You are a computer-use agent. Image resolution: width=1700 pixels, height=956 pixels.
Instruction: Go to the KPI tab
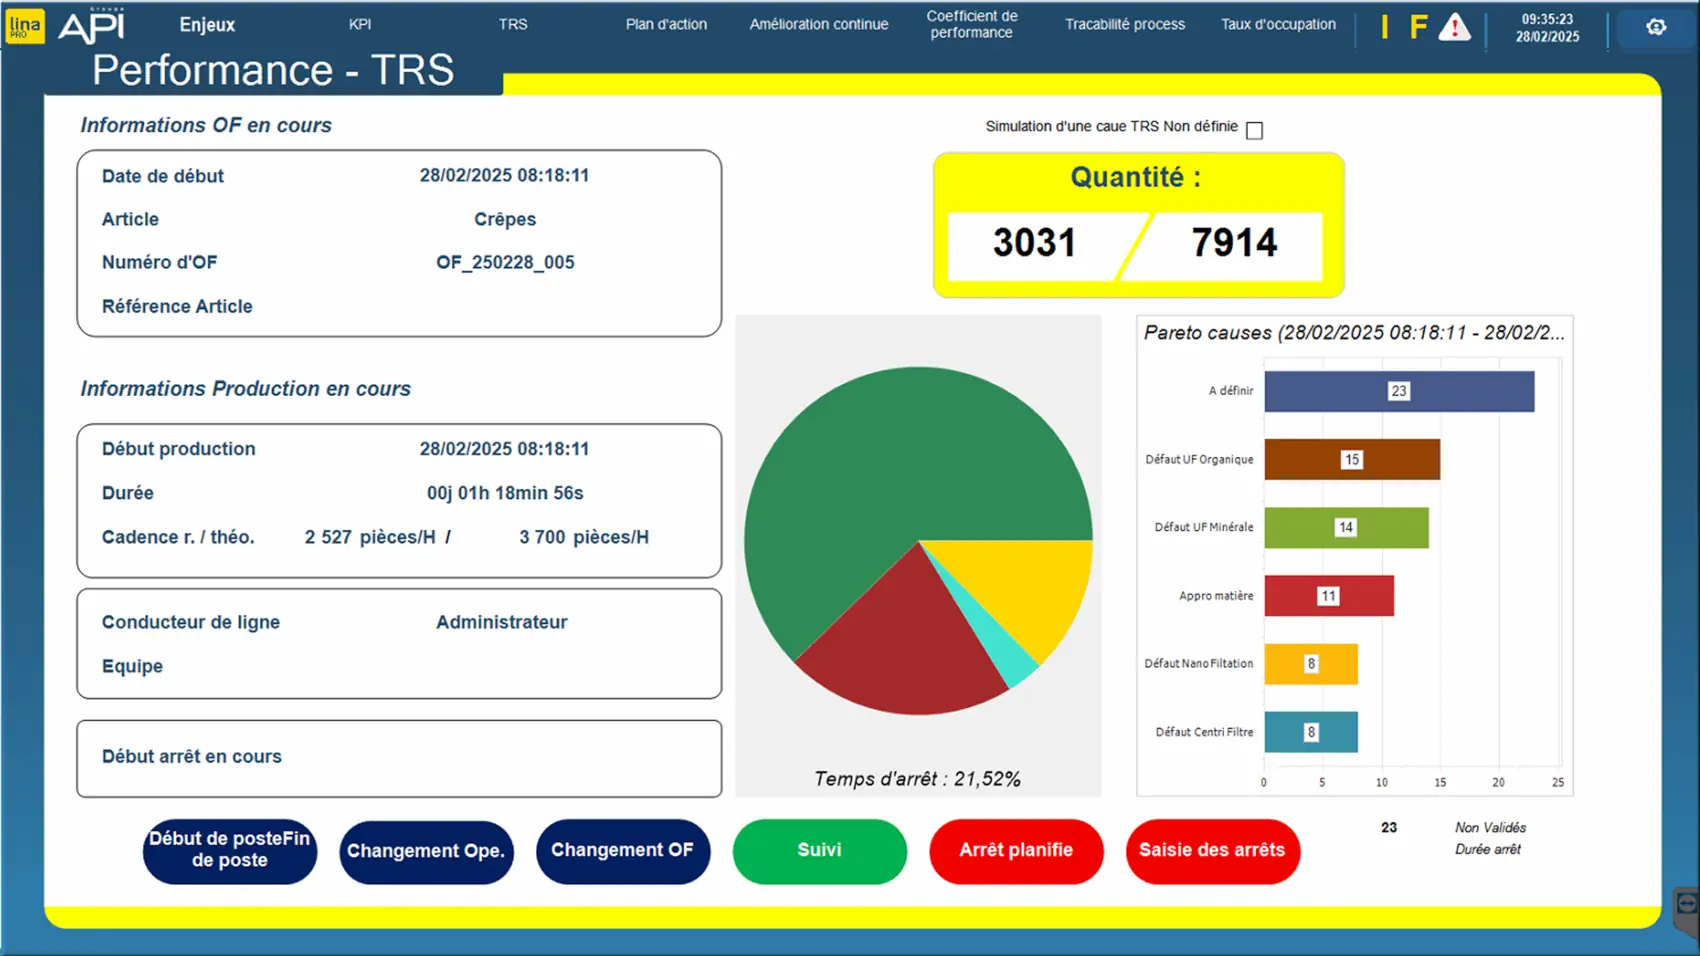tap(360, 24)
